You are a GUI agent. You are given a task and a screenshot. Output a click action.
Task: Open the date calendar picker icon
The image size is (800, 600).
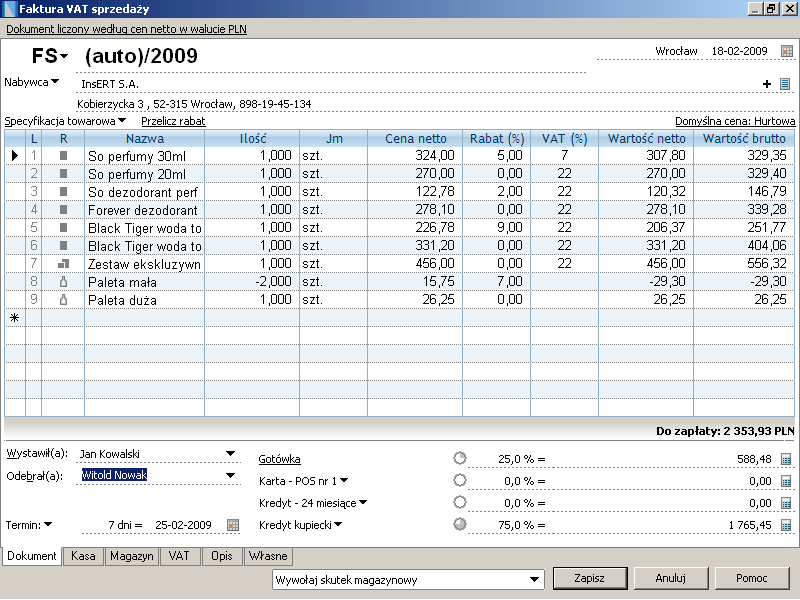click(x=787, y=51)
